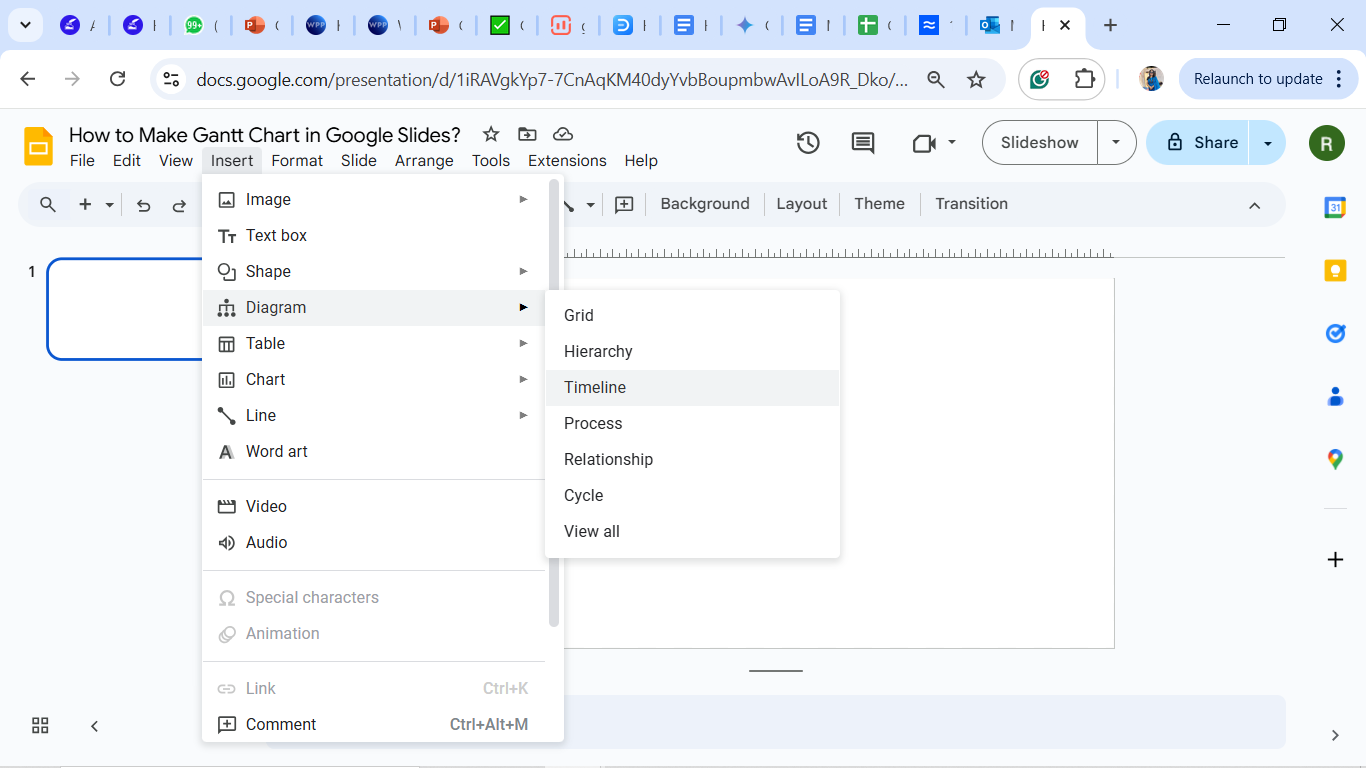
Task: Insert Comment from menu
Action: (375, 725)
